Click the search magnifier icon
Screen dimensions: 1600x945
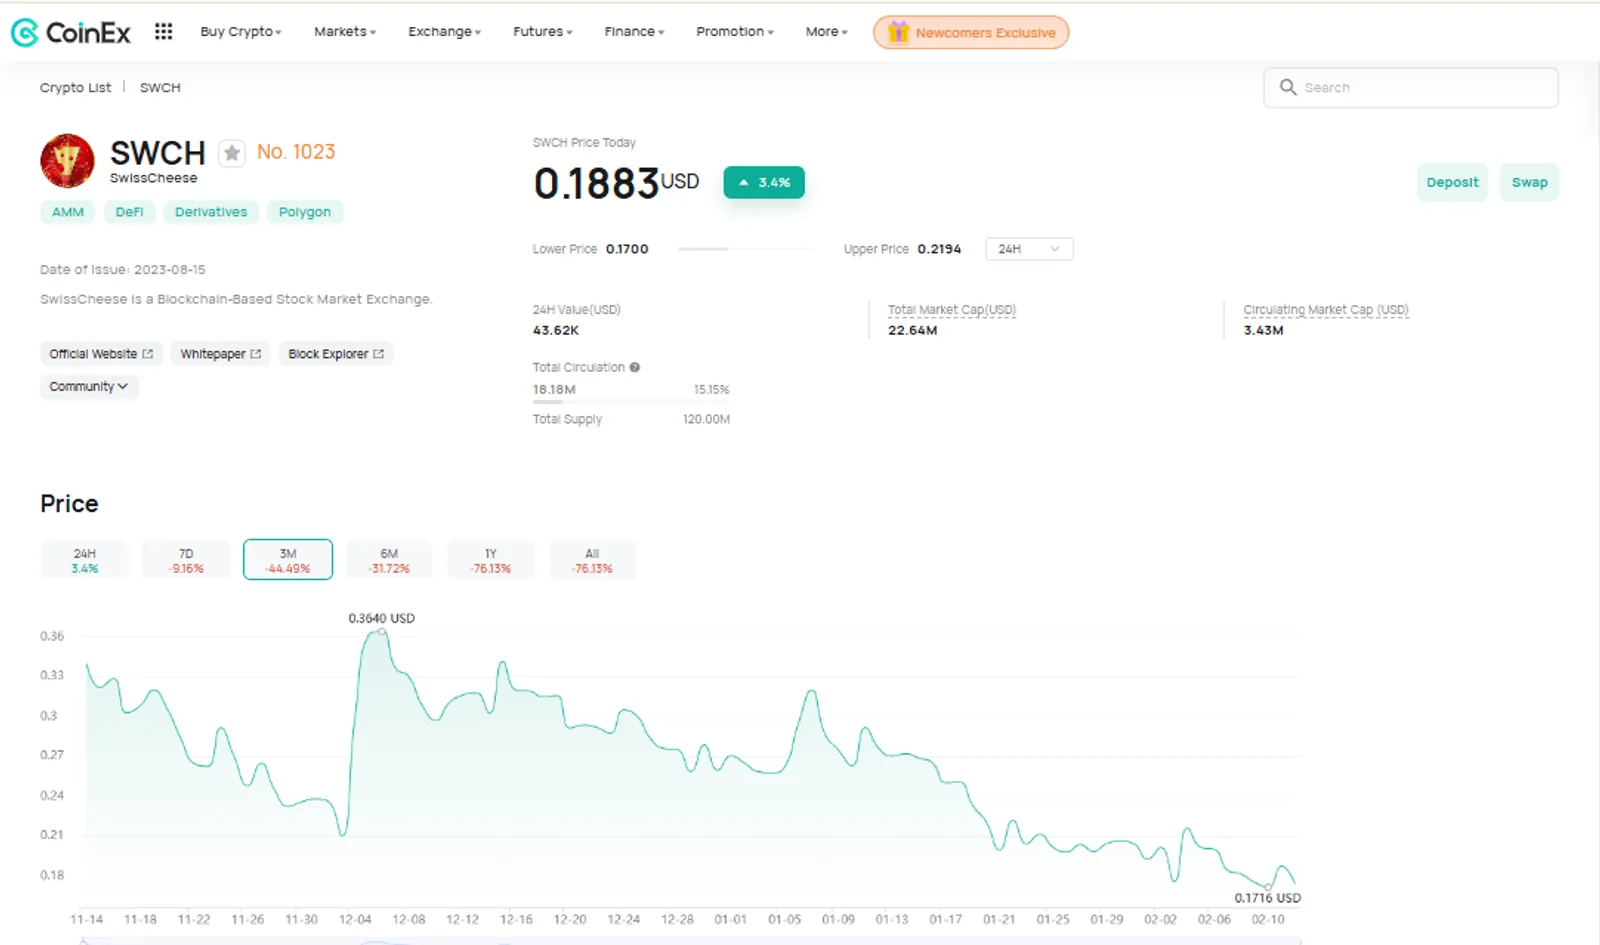pos(1288,87)
